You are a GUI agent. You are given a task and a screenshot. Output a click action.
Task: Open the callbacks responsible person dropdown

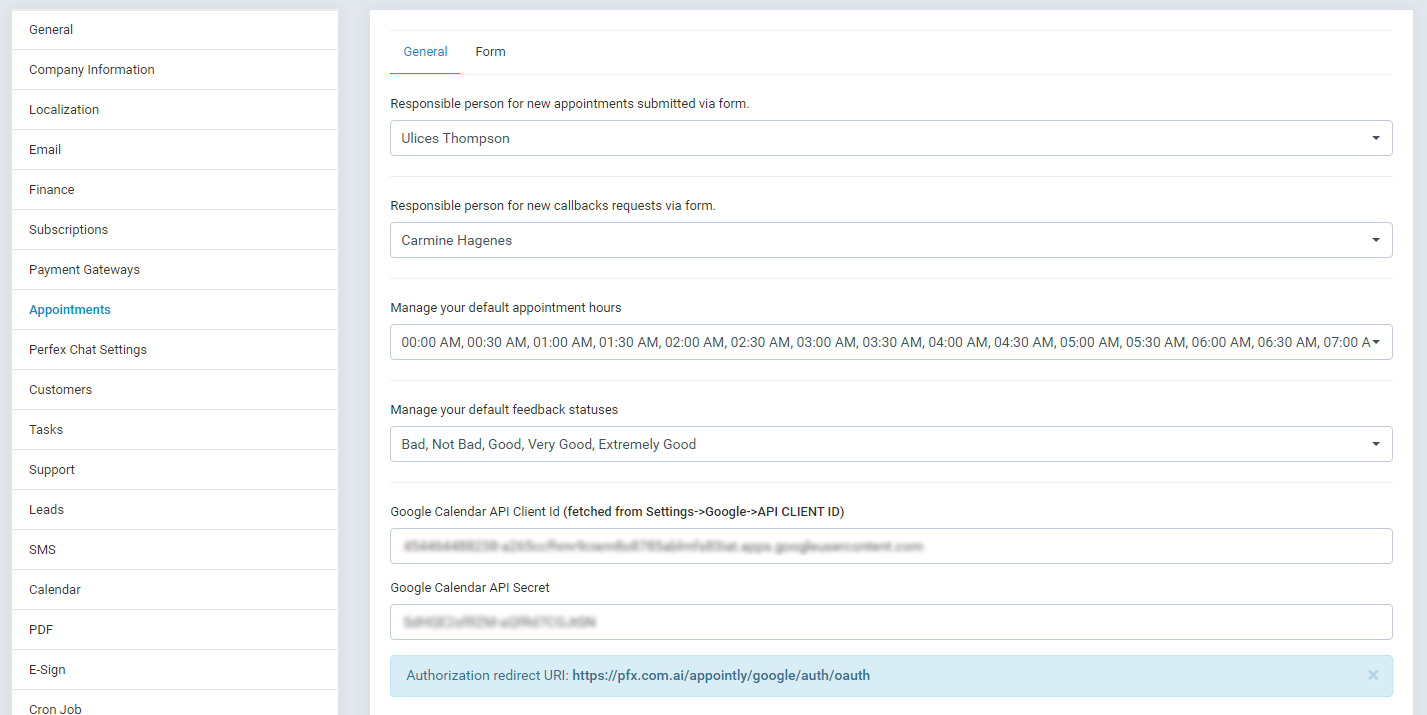pyautogui.click(x=890, y=240)
